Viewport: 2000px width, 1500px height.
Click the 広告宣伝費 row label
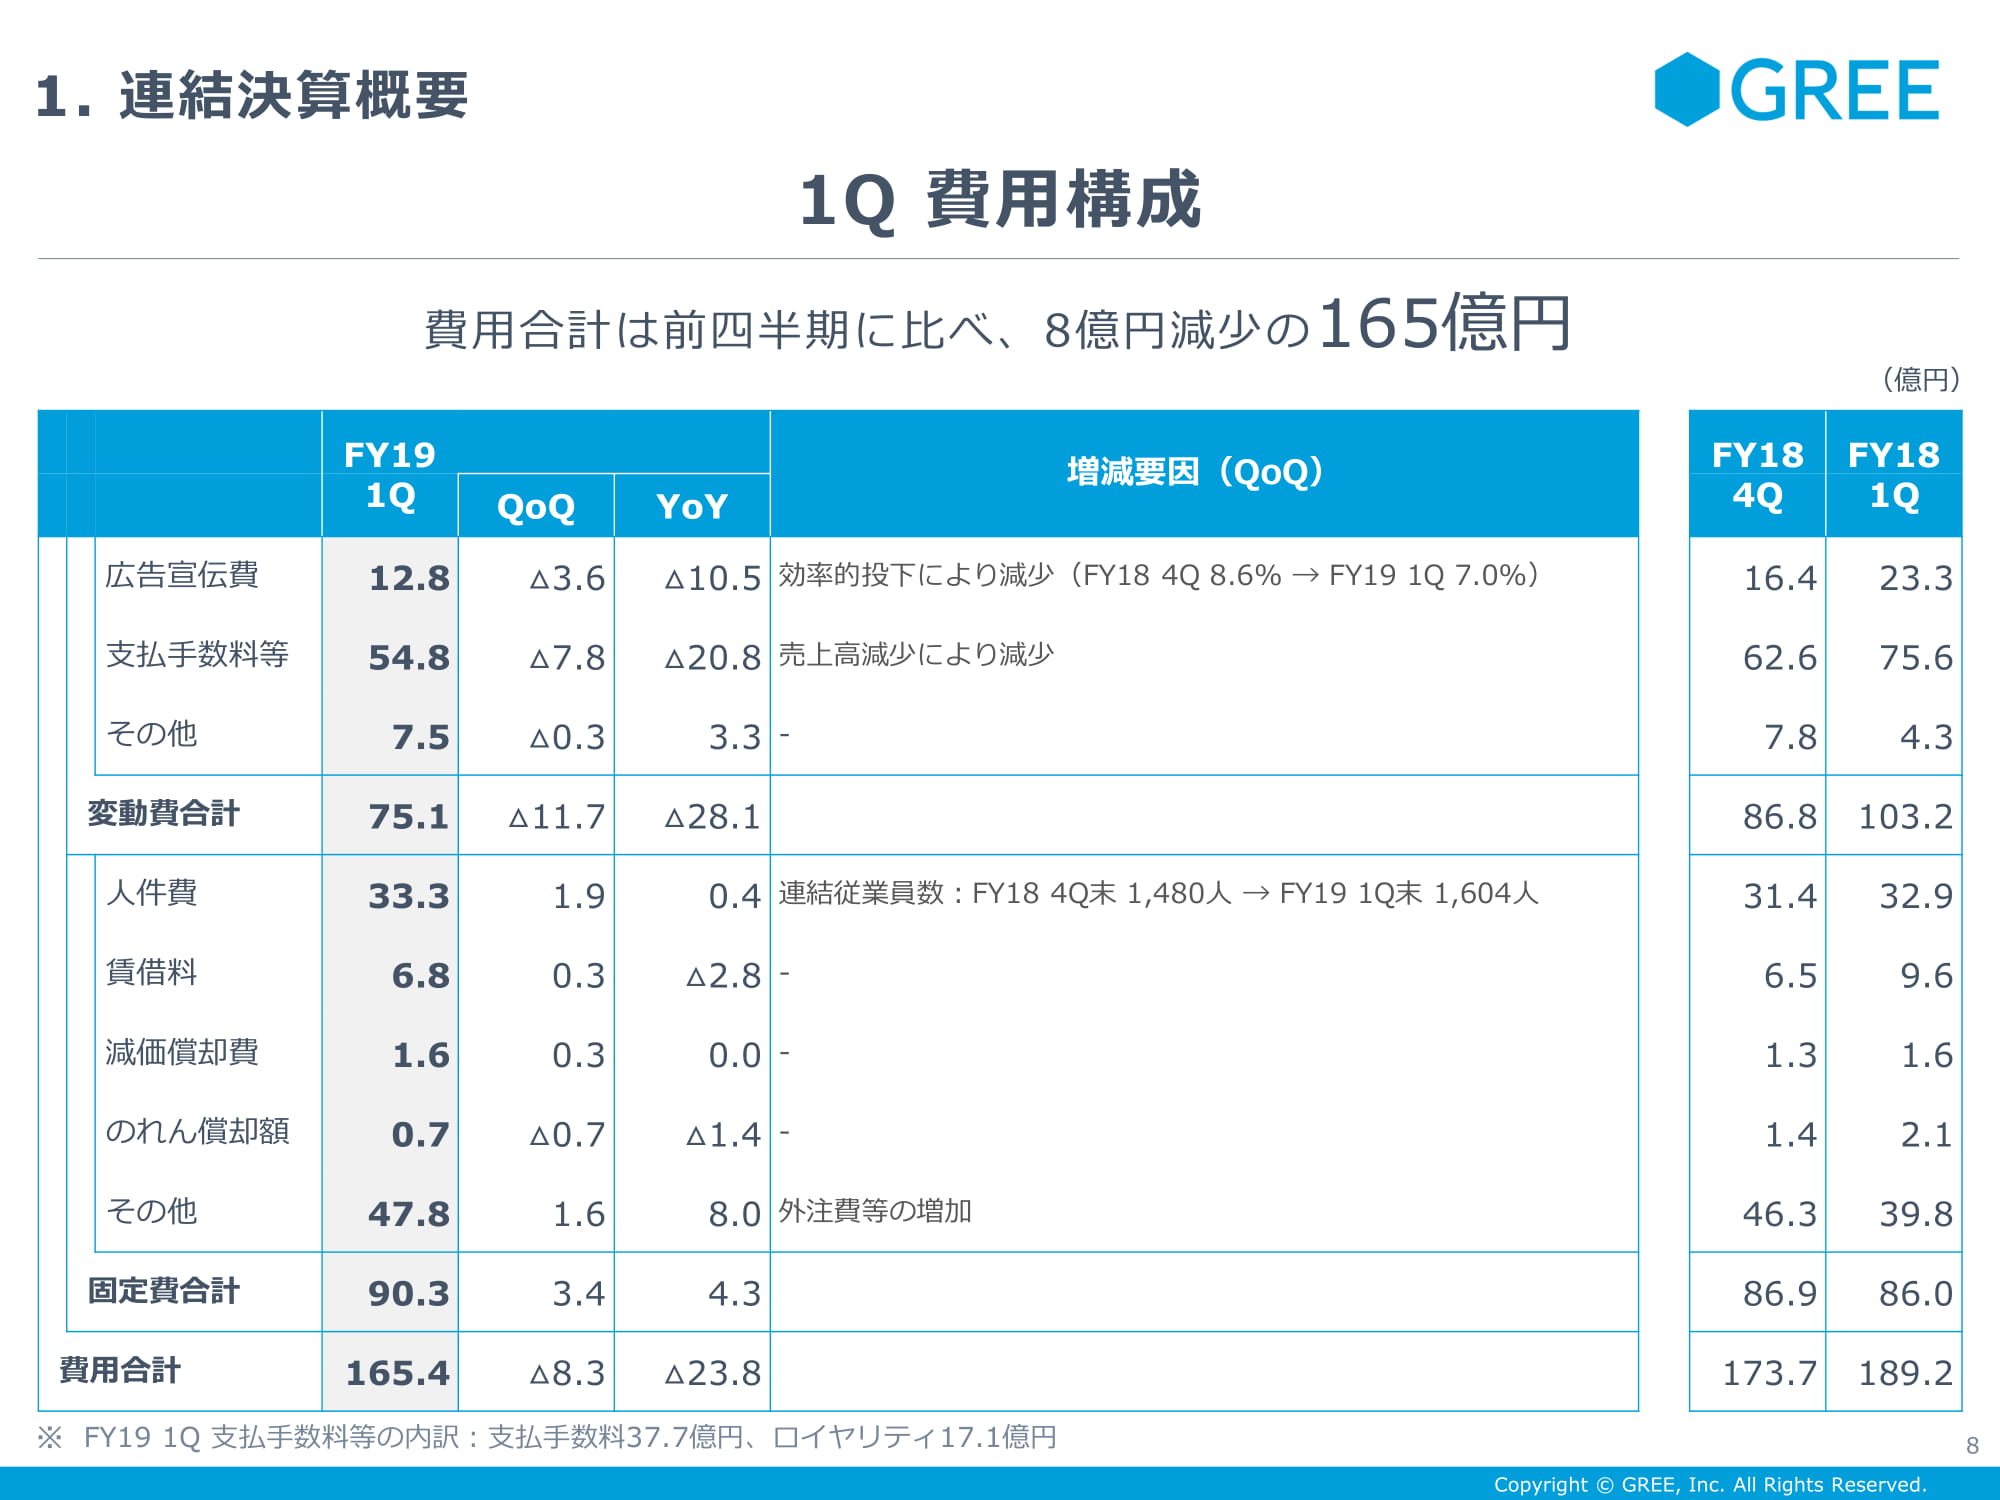coord(182,575)
